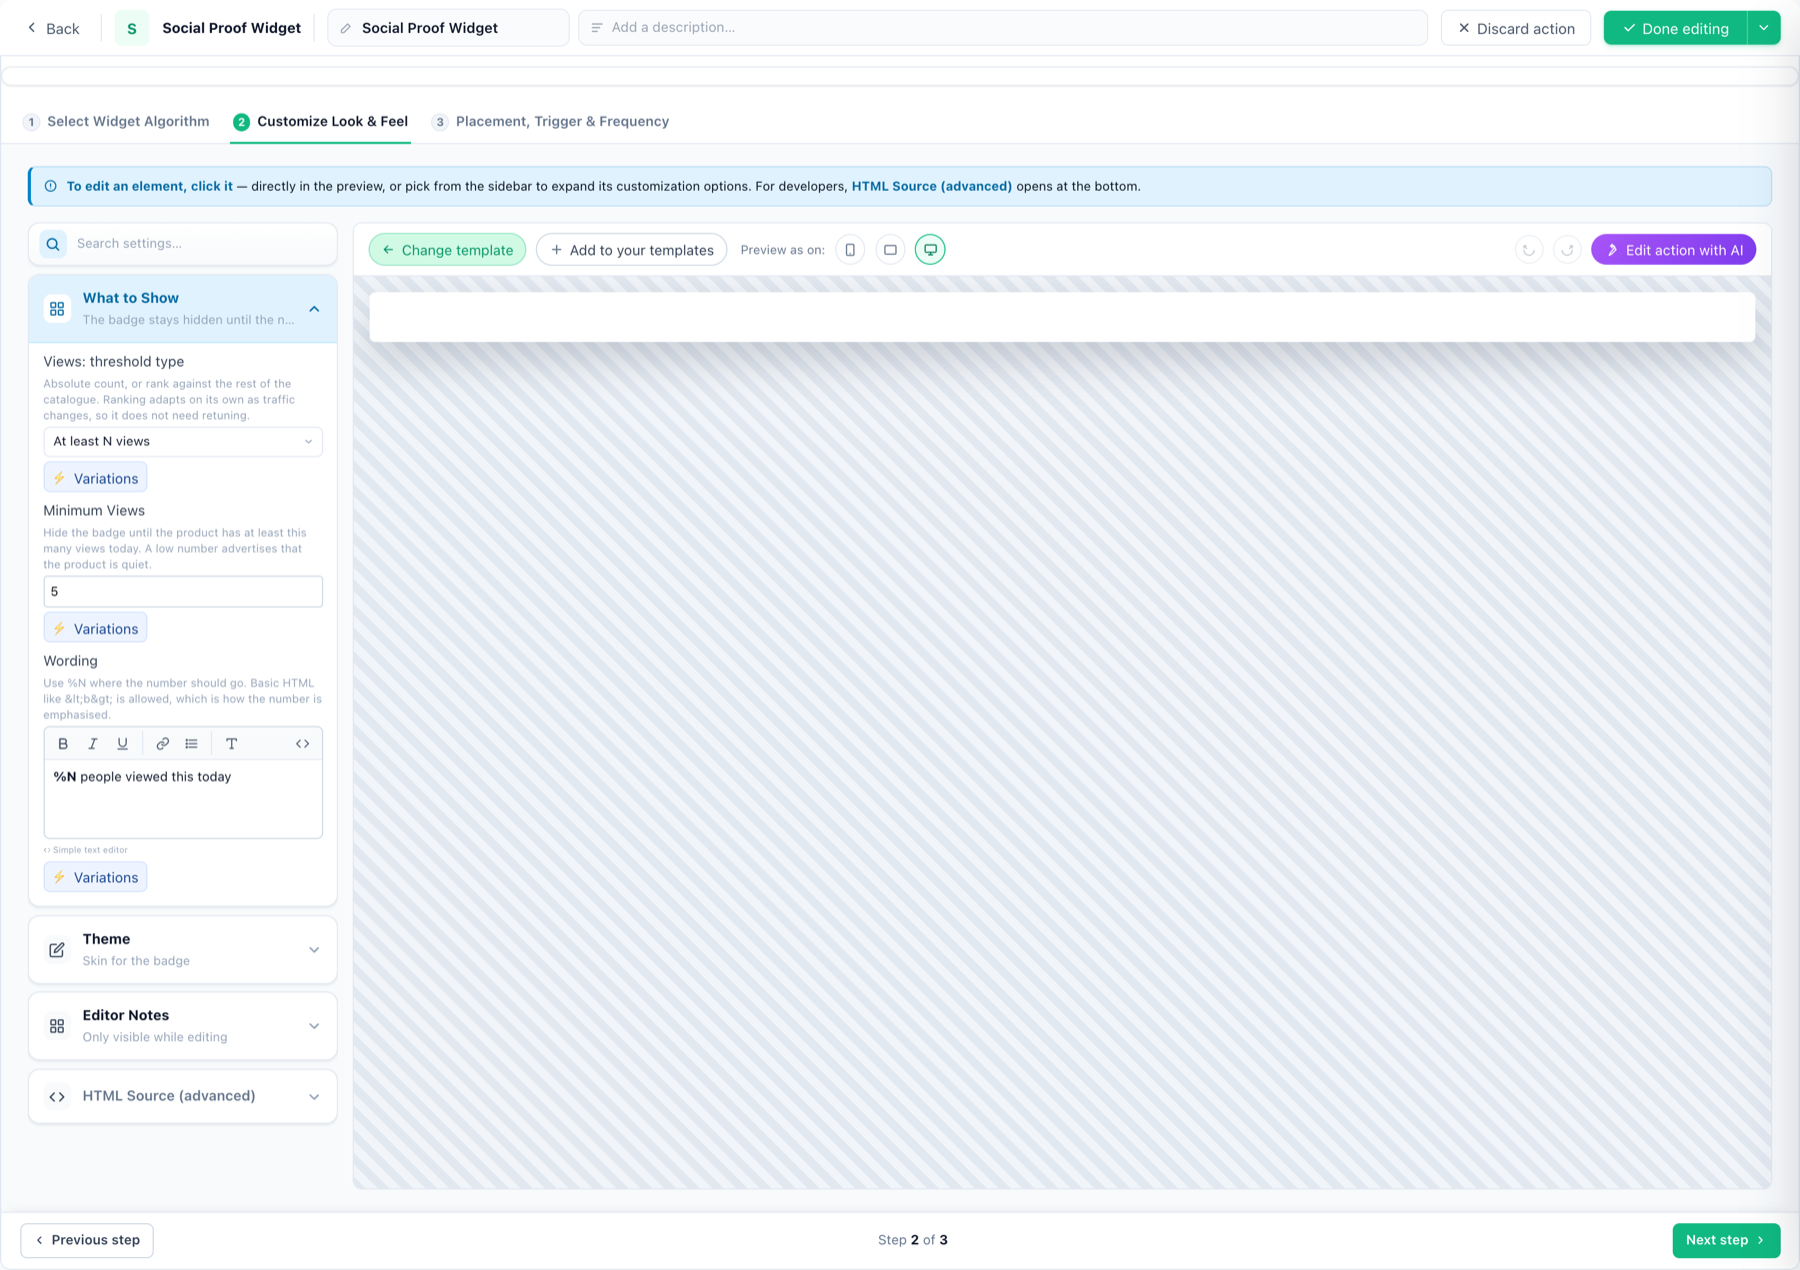Click the text style T icon

(x=231, y=744)
